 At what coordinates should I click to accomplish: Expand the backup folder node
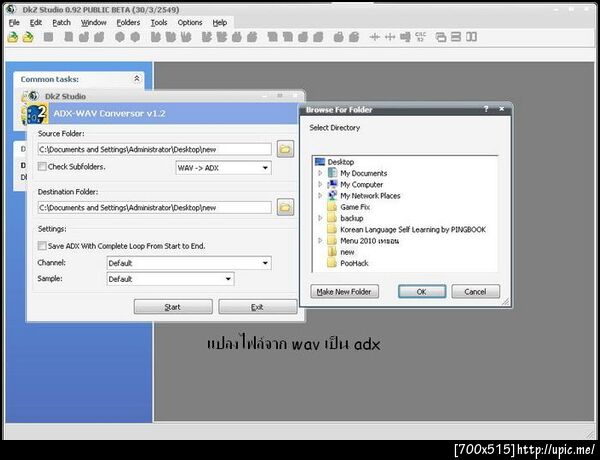tap(320, 218)
